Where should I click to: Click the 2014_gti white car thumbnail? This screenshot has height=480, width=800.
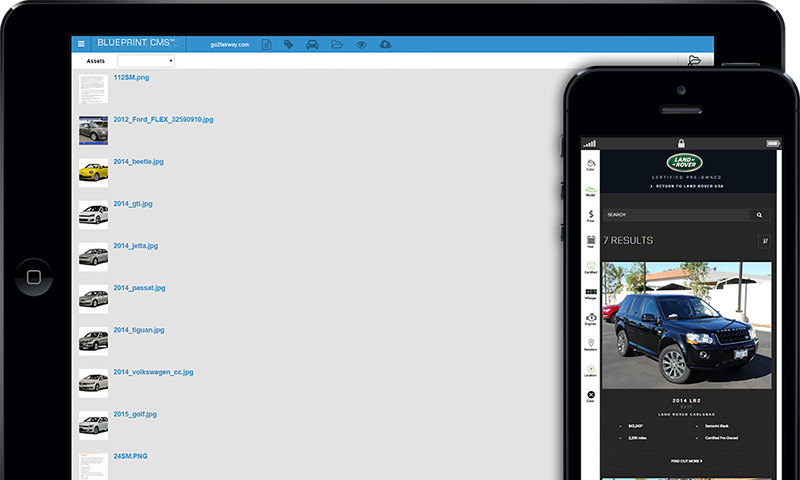(x=93, y=215)
